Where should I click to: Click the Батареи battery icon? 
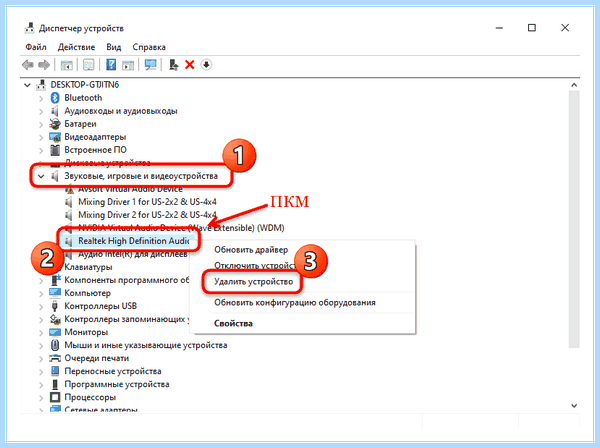pos(55,124)
